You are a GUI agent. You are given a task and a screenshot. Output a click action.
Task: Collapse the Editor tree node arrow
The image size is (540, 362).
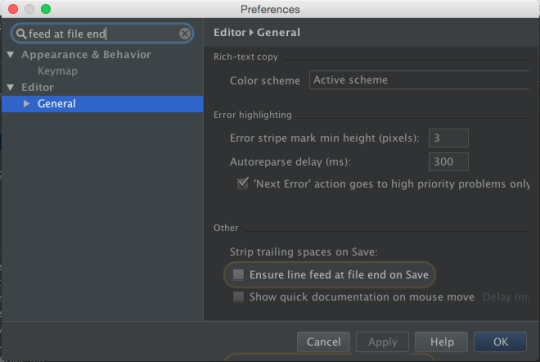pyautogui.click(x=11, y=87)
